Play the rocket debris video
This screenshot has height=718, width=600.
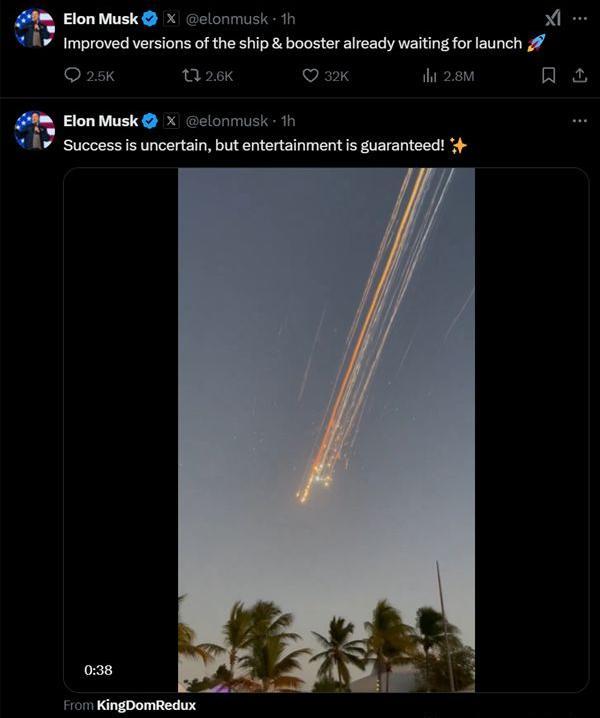click(x=326, y=430)
